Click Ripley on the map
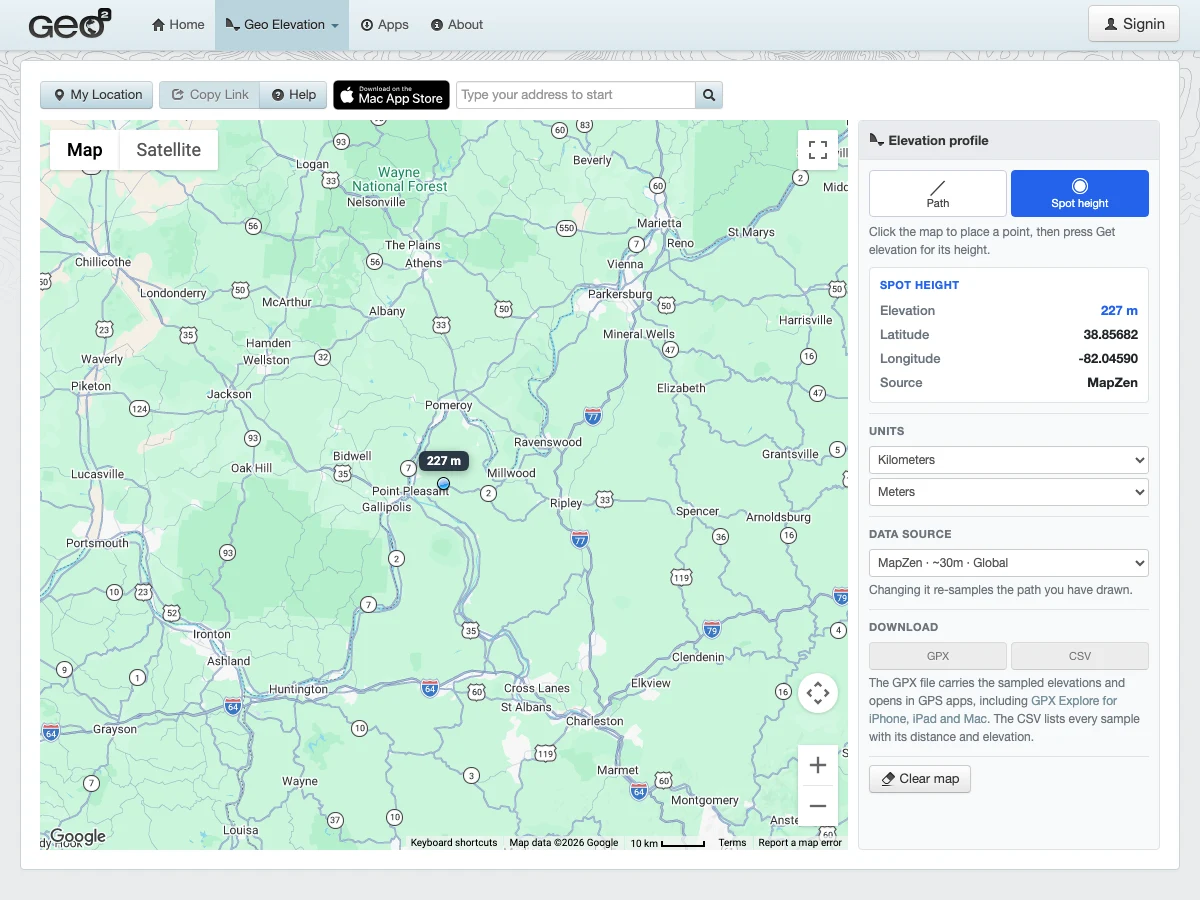 pyautogui.click(x=566, y=503)
